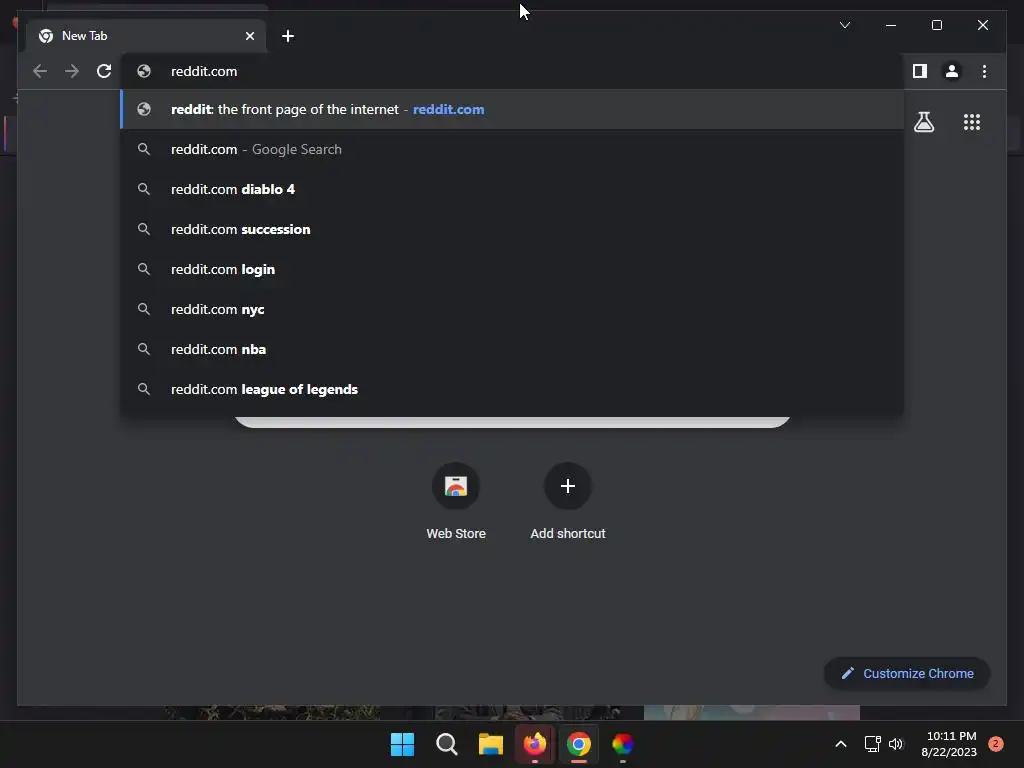
Task: Select reddit.com Google Search suggestion
Action: click(x=512, y=150)
